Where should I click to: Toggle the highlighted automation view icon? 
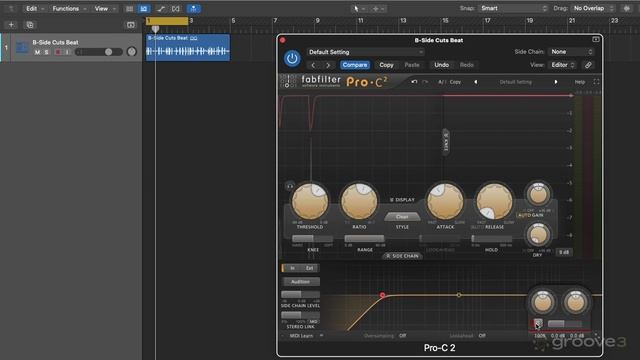tap(144, 9)
